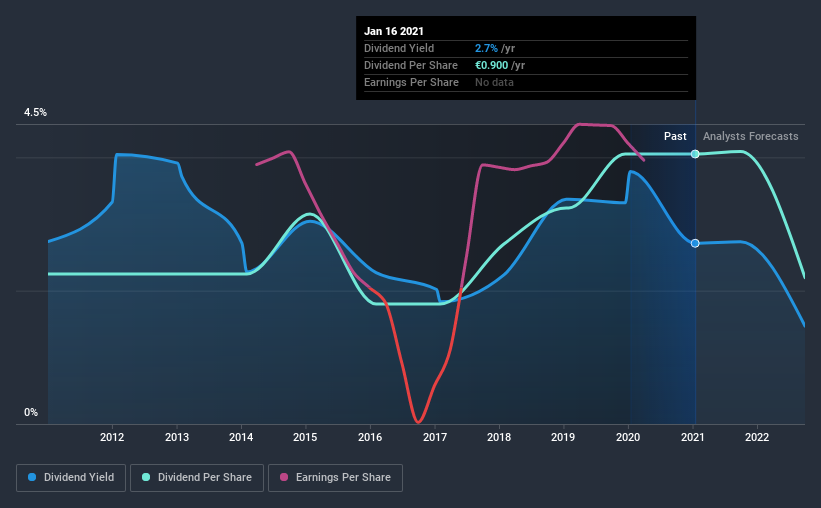Viewport: 821px width, 508px height.
Task: Select the Dividend Yield data point at 2021
Action: click(695, 243)
